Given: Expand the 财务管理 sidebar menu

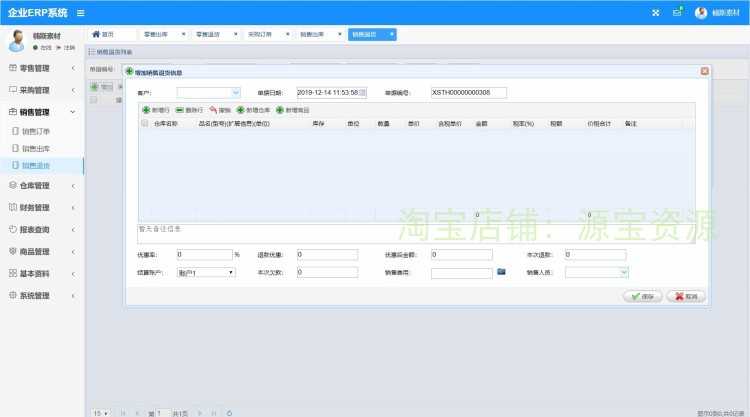Looking at the screenshot, I should coord(42,208).
